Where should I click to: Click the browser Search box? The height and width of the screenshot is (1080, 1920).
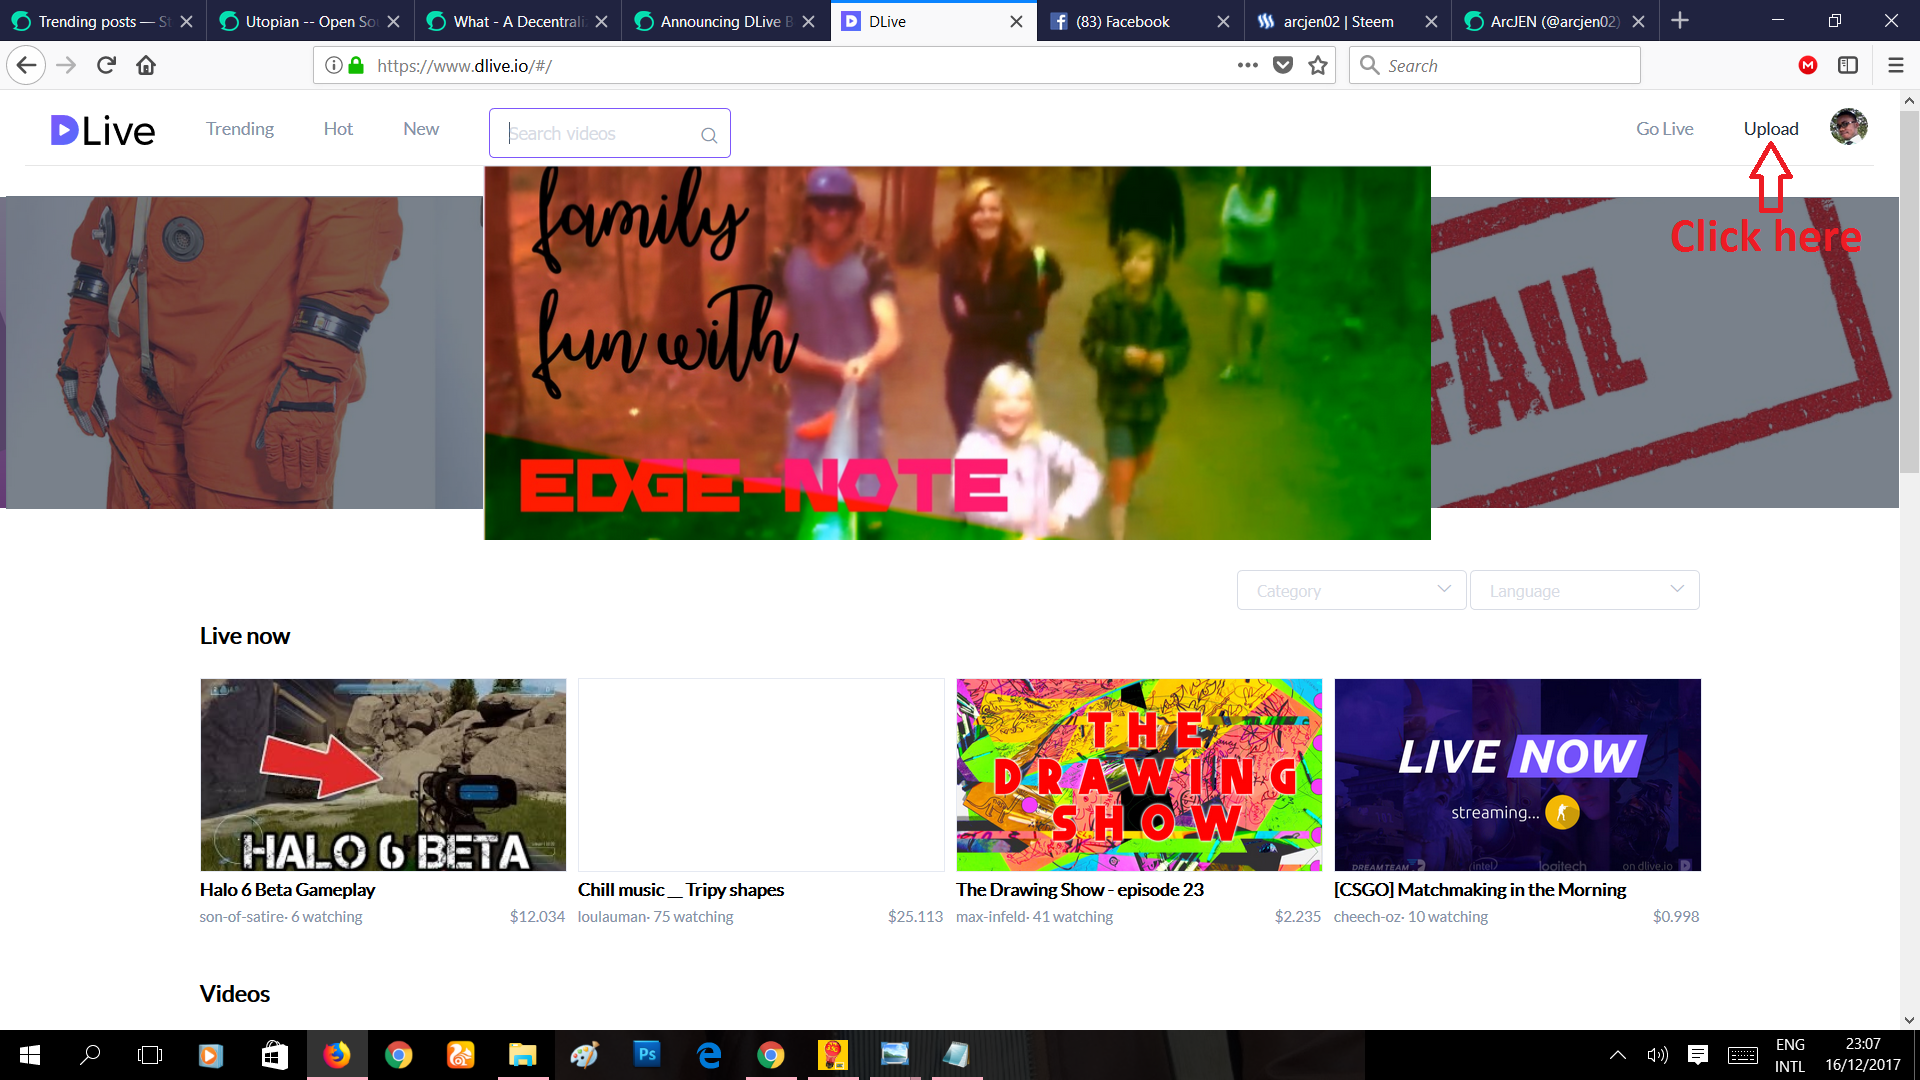pos(1494,65)
